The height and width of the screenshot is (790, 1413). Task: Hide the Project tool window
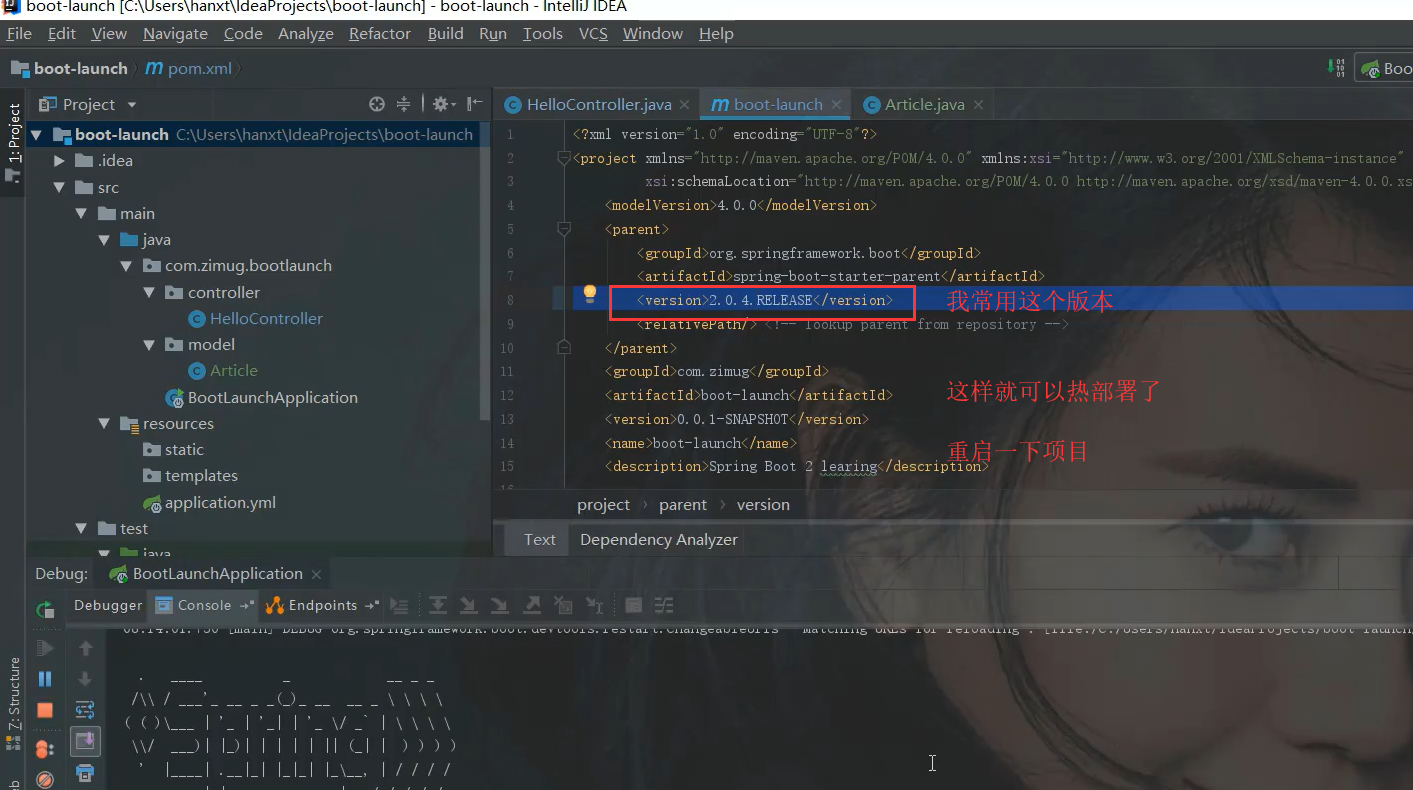click(x=474, y=104)
